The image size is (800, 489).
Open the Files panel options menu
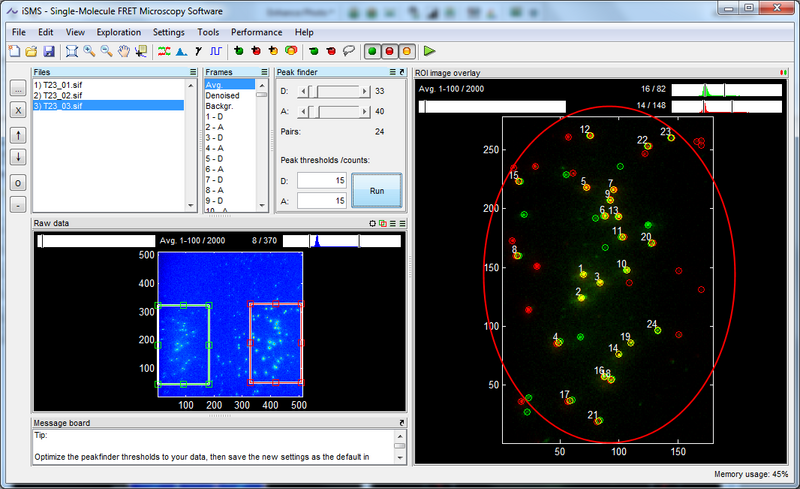pos(193,73)
